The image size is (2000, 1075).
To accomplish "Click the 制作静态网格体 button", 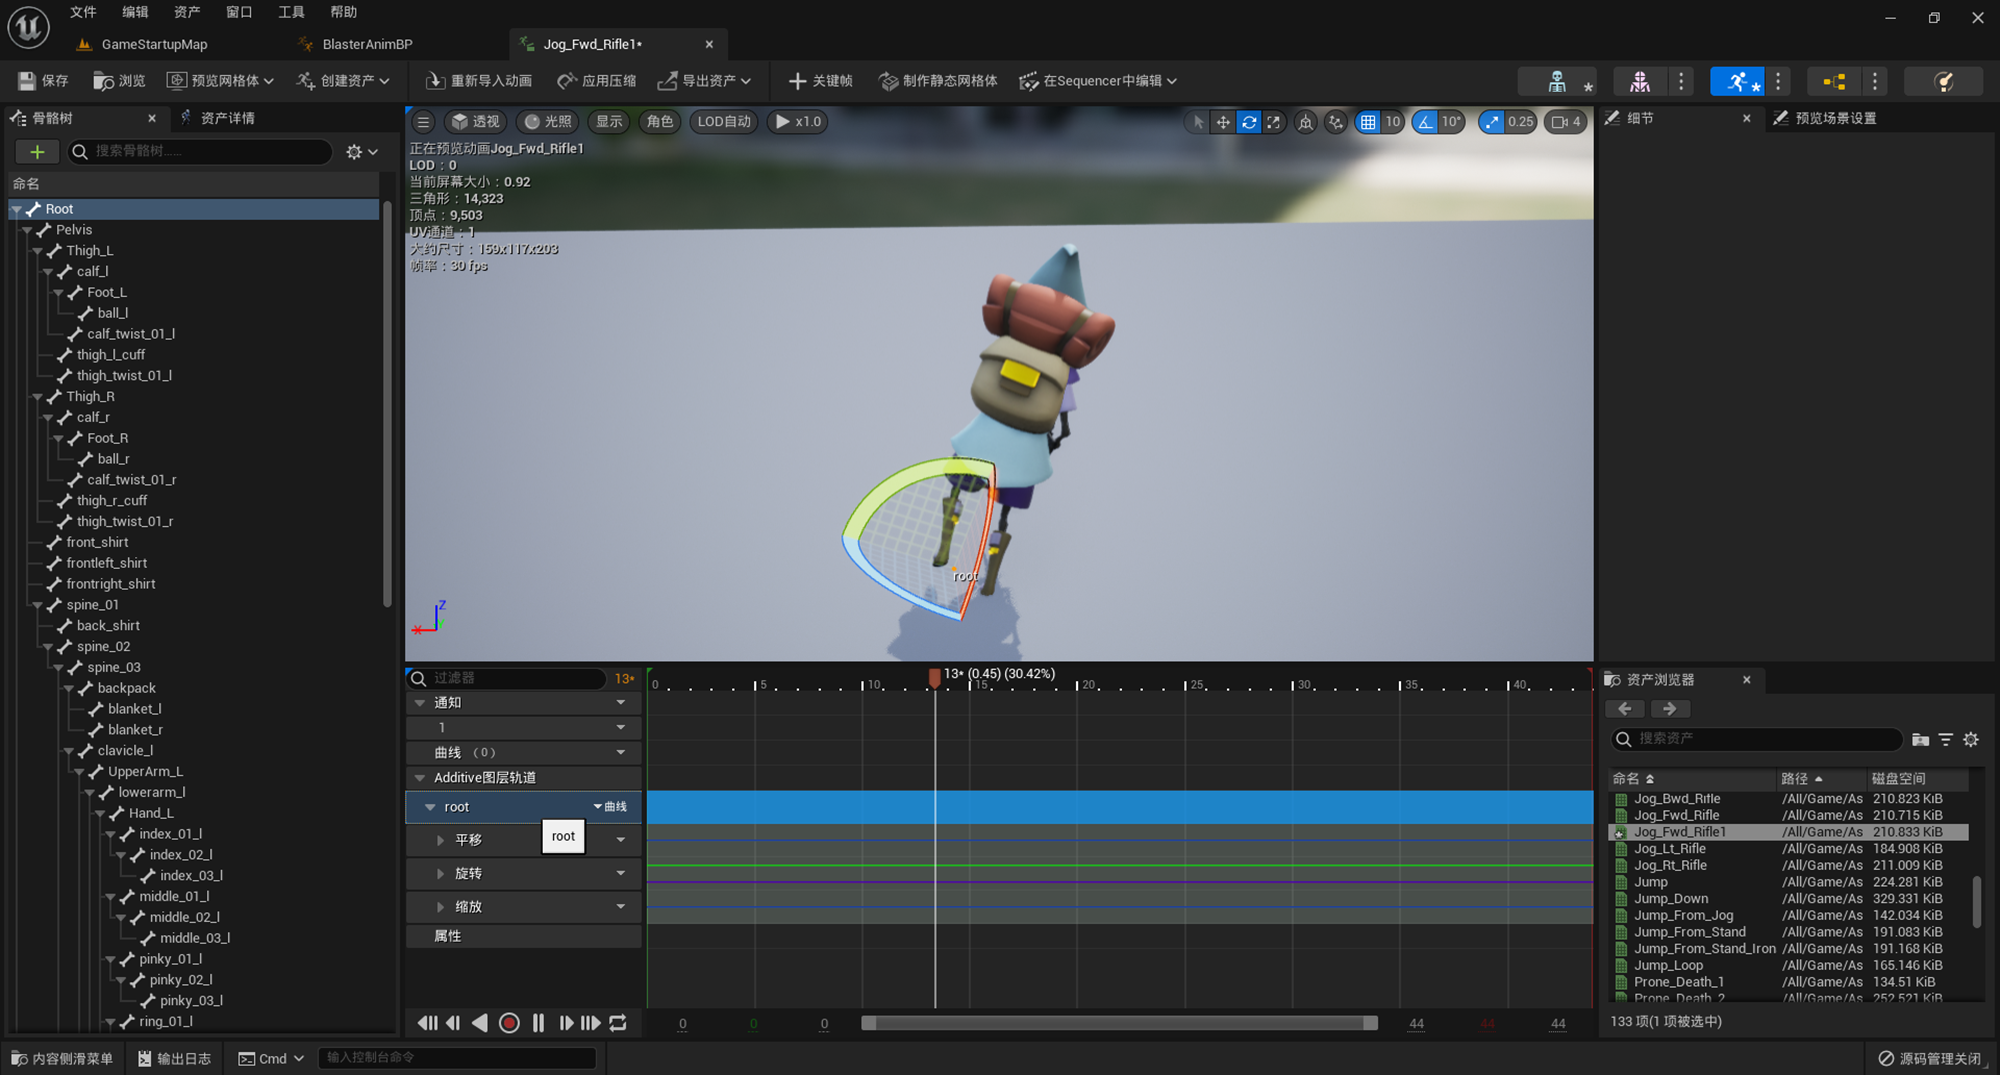I will 938,81.
